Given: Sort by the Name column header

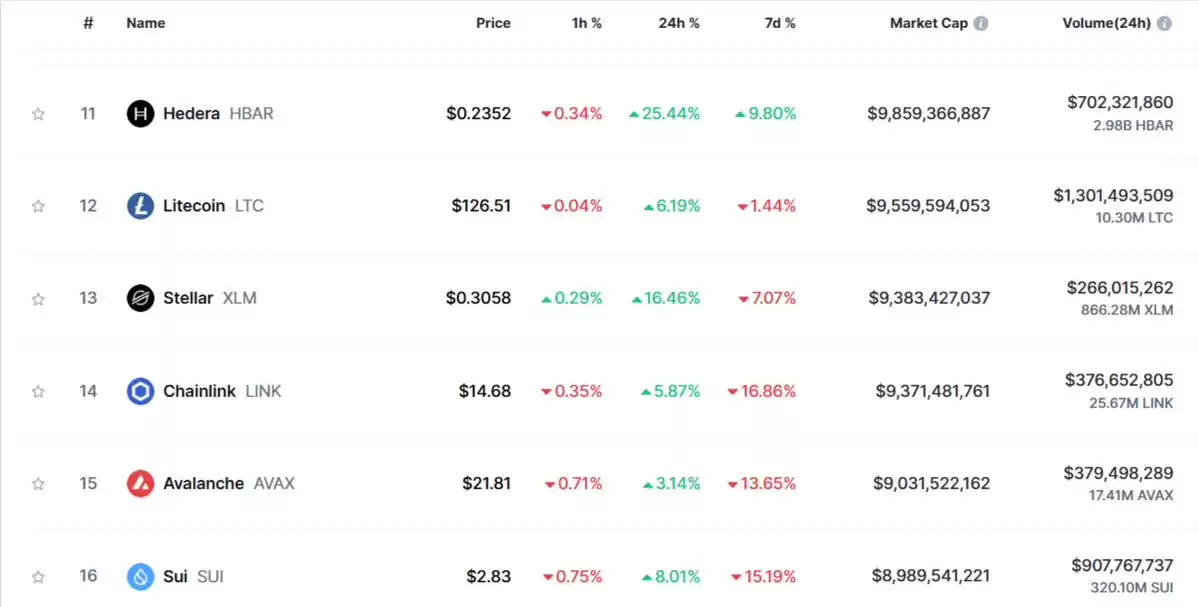Looking at the screenshot, I should [x=145, y=23].
